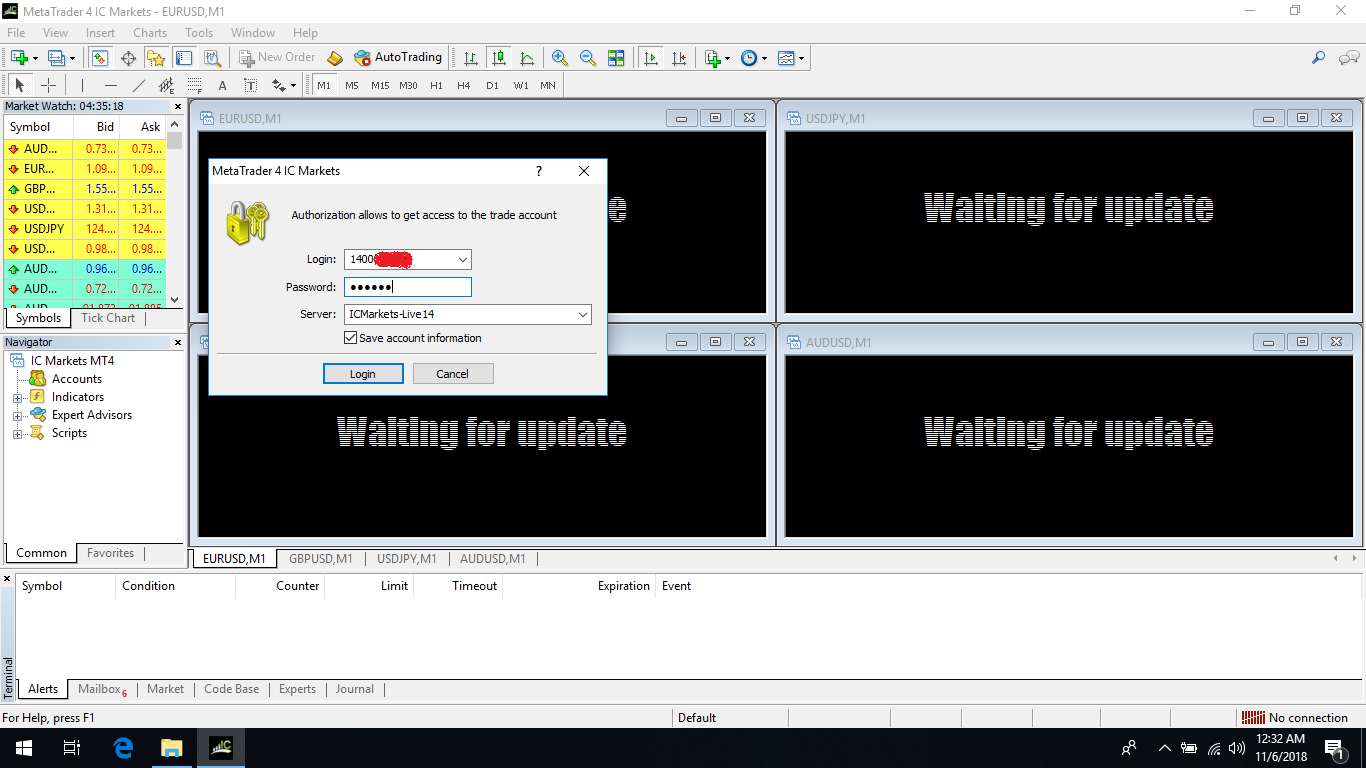Switch chart timeframe to W1
The width and height of the screenshot is (1366, 768).
pos(521,85)
